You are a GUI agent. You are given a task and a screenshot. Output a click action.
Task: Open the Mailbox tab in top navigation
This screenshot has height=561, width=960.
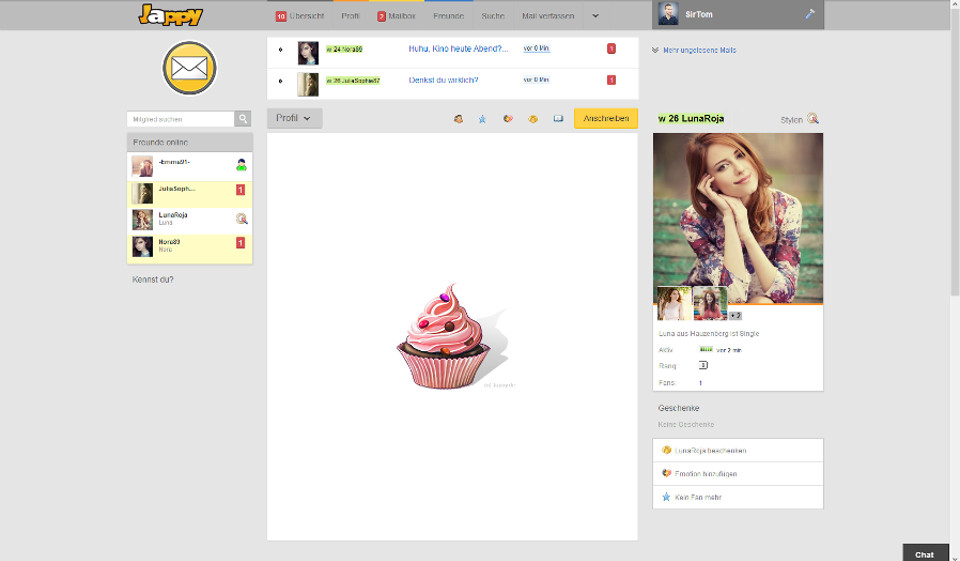pos(395,16)
